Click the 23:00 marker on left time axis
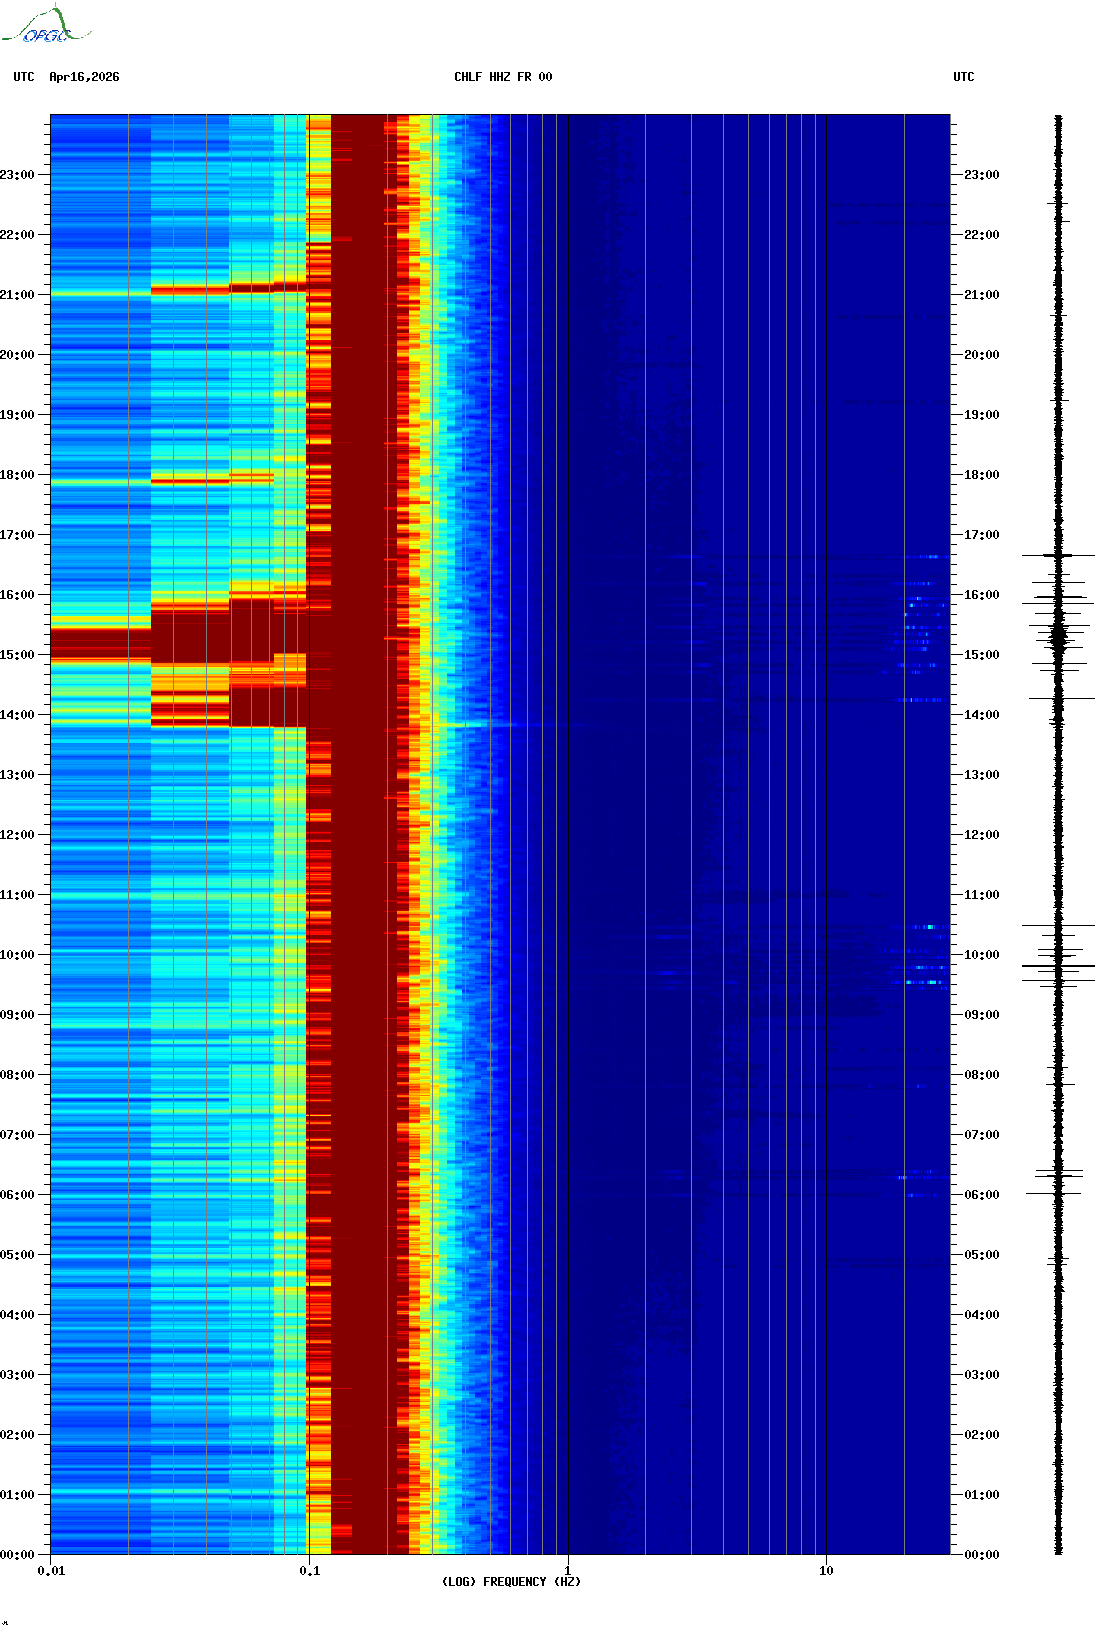Screen dimensions: 1102x1634 (x=18, y=175)
